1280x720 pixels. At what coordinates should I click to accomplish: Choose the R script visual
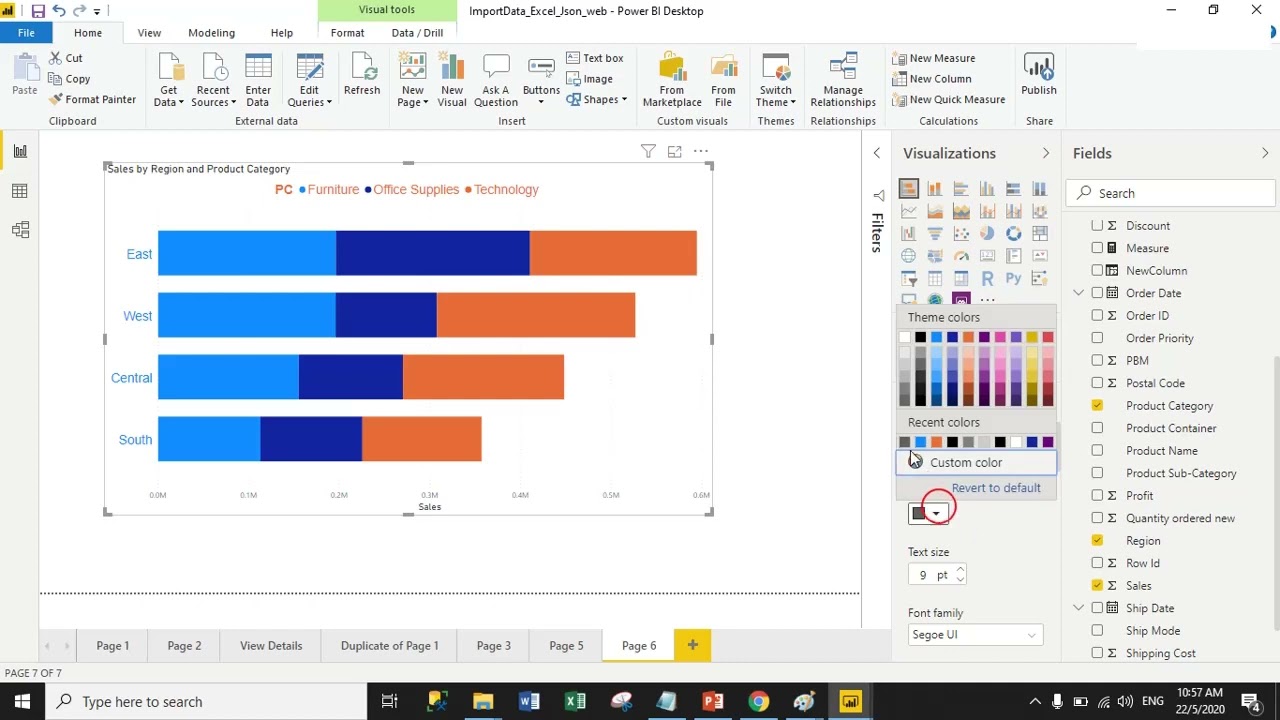(987, 279)
